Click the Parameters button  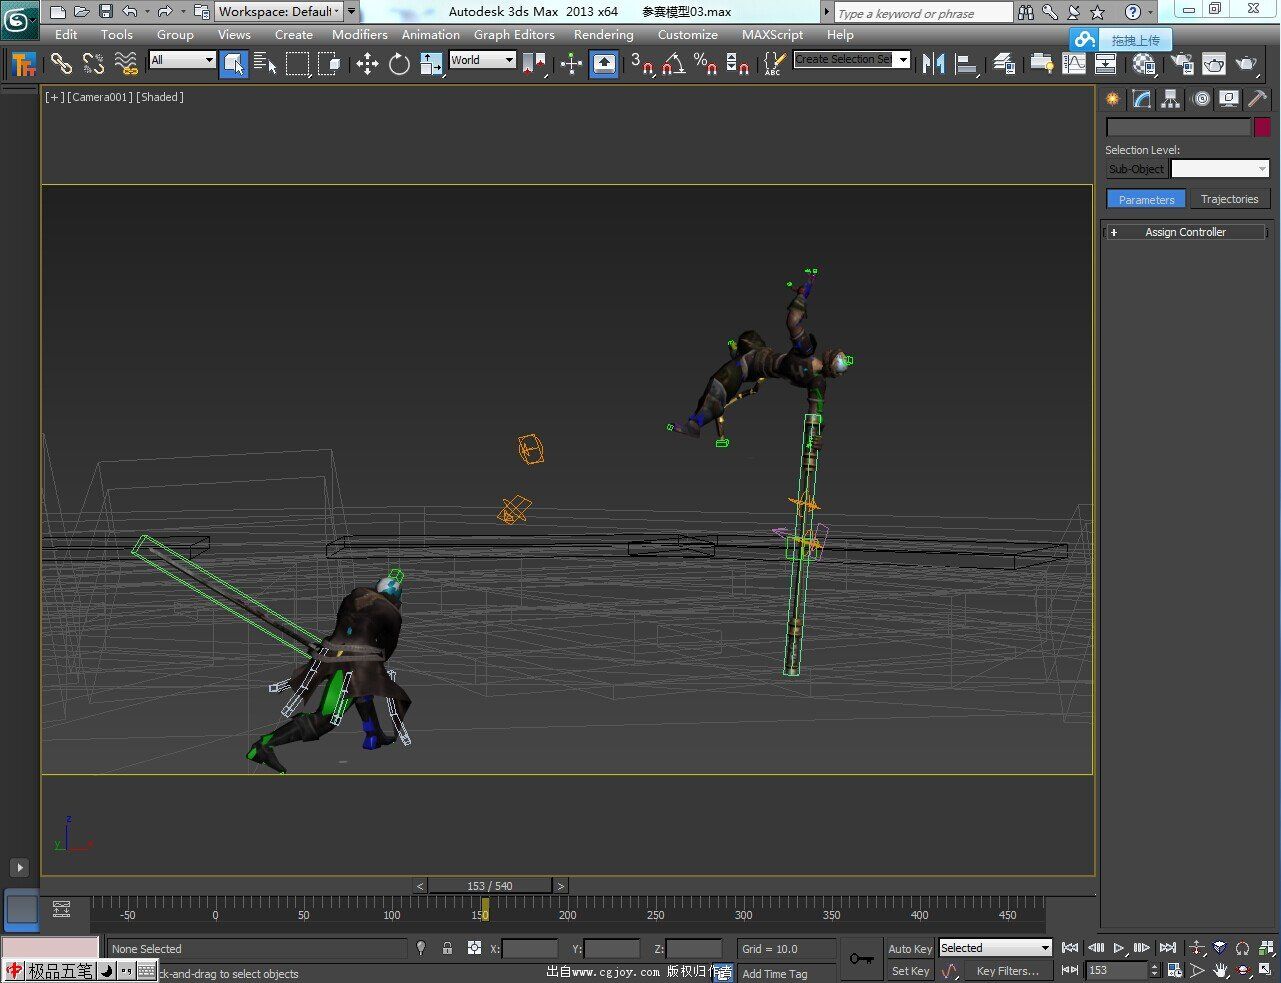click(1146, 199)
